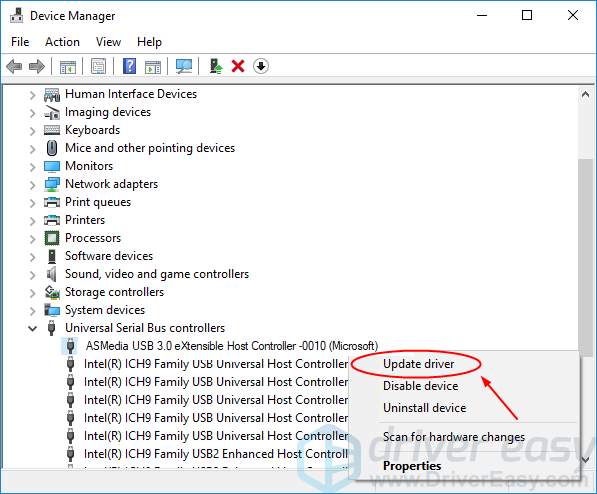Open the Action menu
This screenshot has height=494, width=597.
pyautogui.click(x=62, y=42)
